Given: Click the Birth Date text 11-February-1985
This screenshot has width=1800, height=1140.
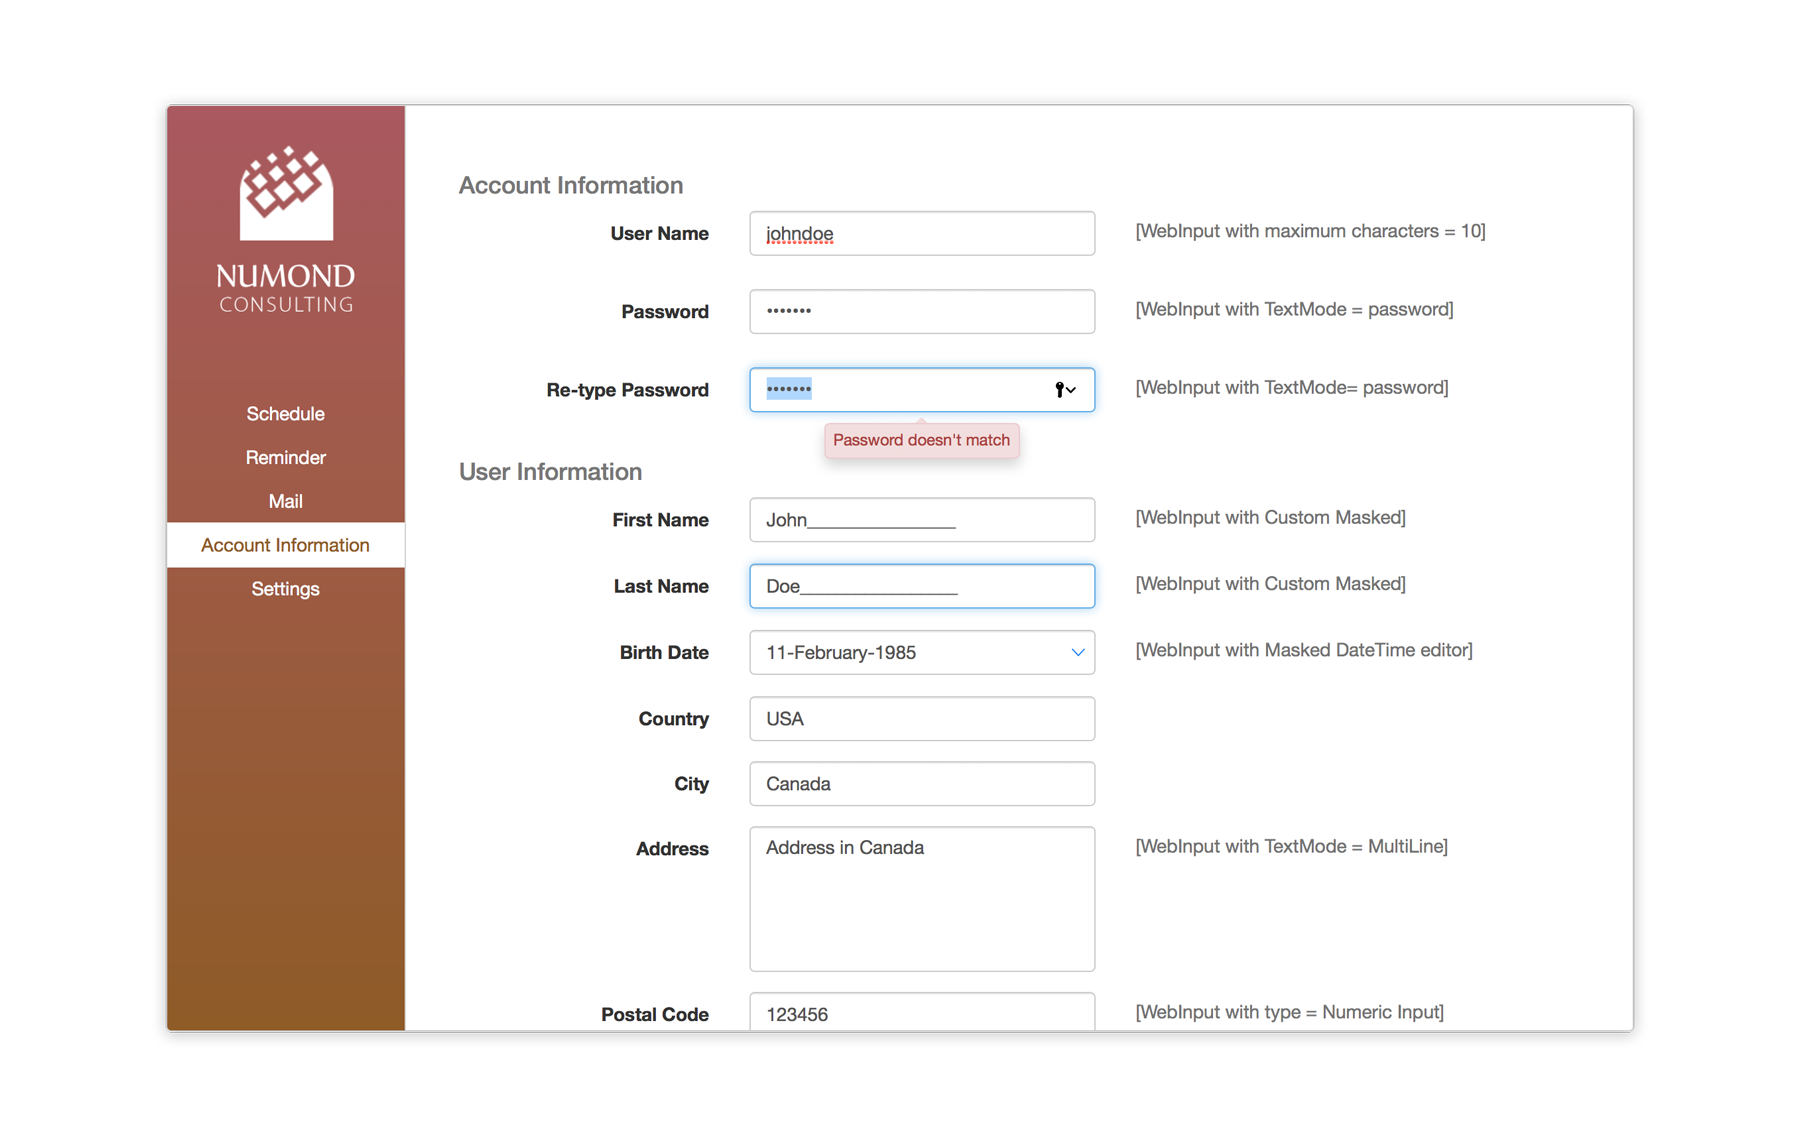Looking at the screenshot, I should (x=841, y=653).
